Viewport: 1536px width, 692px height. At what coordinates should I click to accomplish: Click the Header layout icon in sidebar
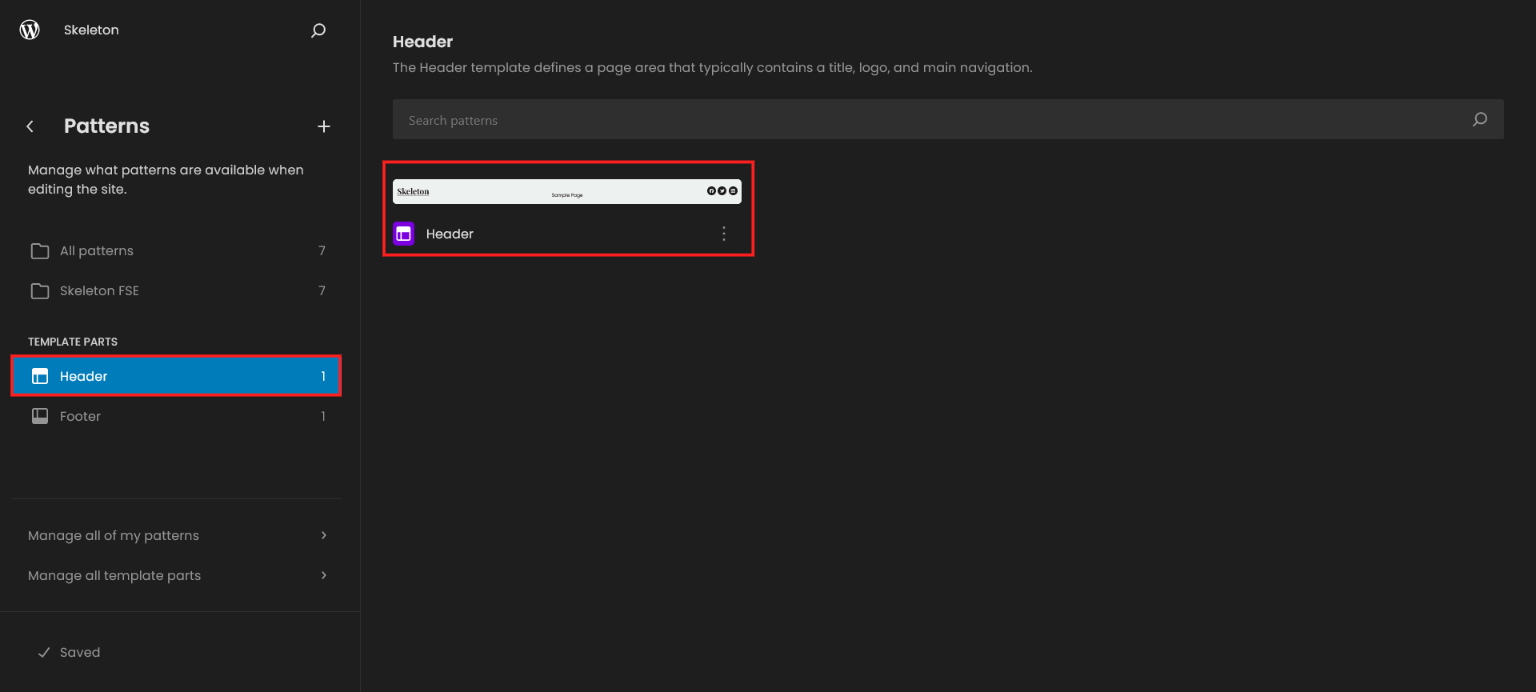pyautogui.click(x=40, y=376)
